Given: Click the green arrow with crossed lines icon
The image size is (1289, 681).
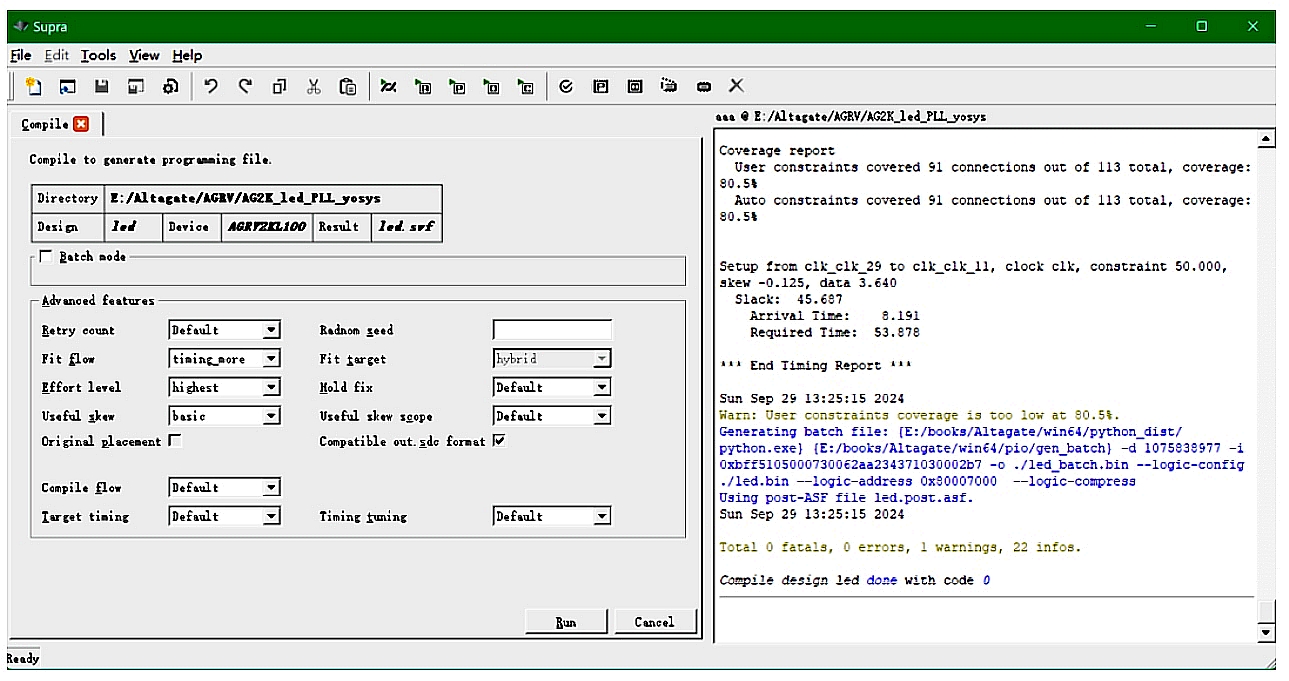Looking at the screenshot, I should (x=388, y=87).
